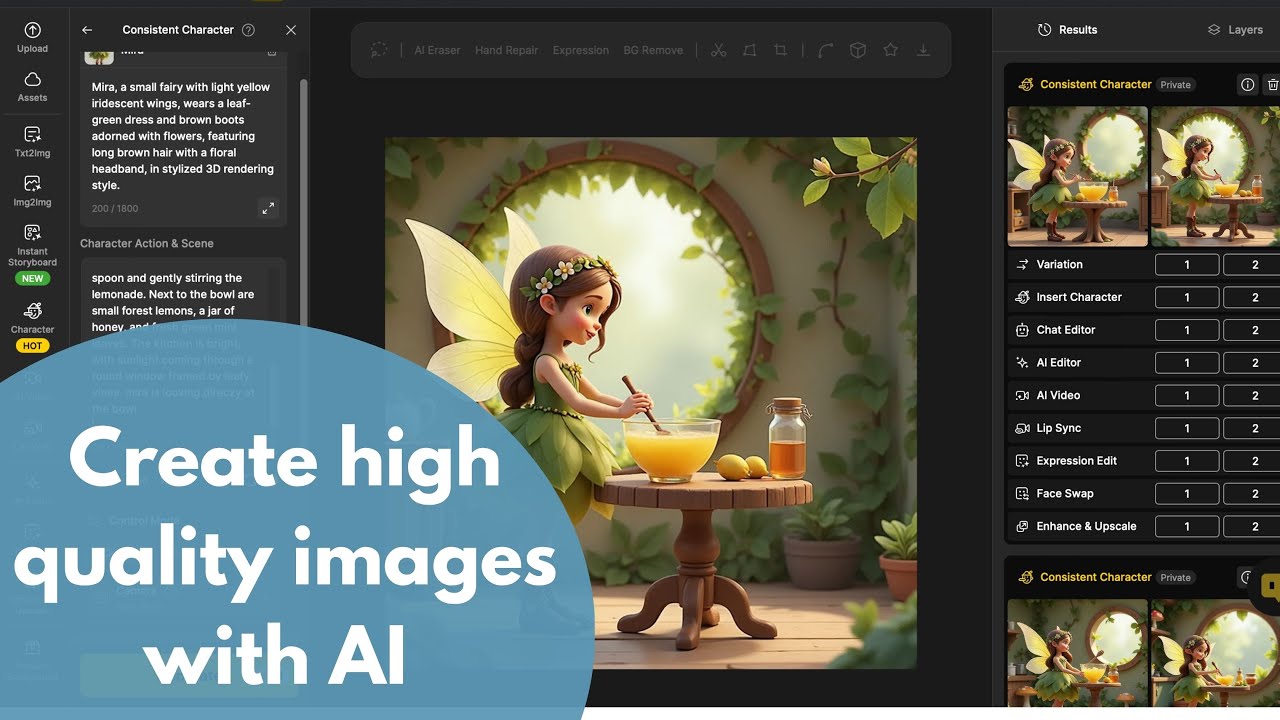Choose Hand Repair in the toolbar
The width and height of the screenshot is (1280, 720).
click(x=506, y=50)
